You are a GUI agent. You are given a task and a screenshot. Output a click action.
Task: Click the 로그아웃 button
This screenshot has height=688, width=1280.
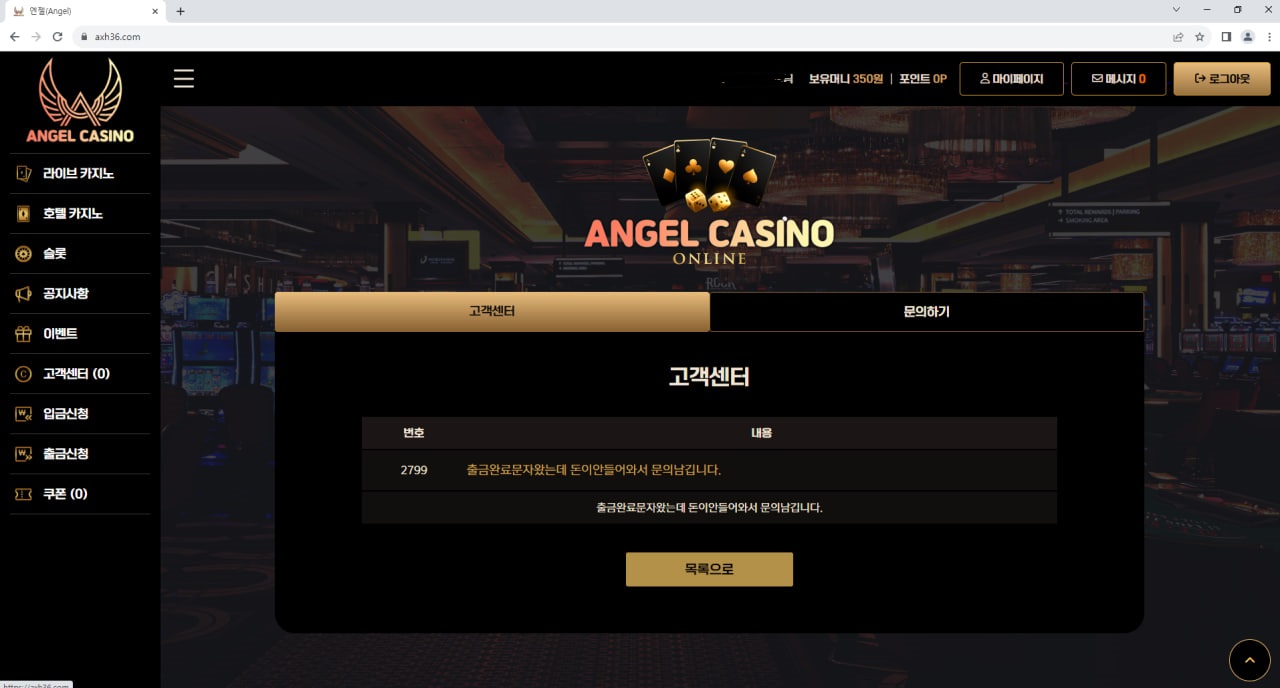[1222, 79]
